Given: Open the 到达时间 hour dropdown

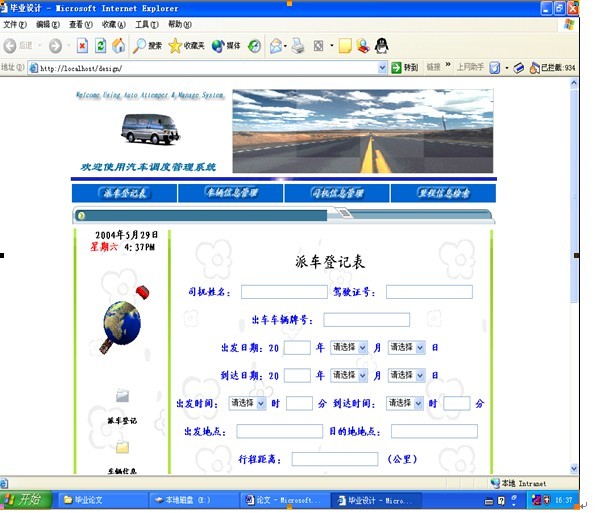Looking at the screenshot, I should (x=405, y=403).
